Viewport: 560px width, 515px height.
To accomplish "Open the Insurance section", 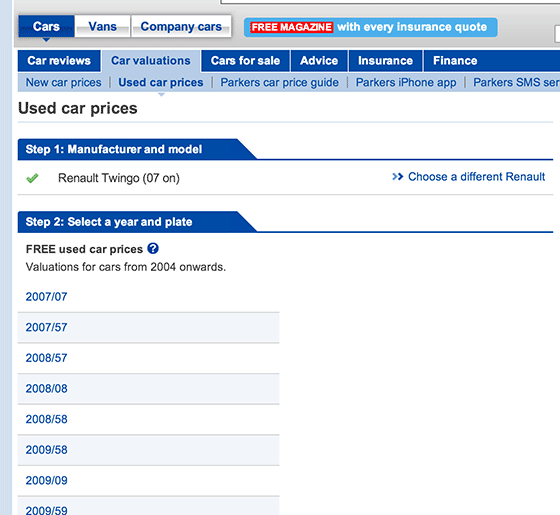I will (385, 61).
